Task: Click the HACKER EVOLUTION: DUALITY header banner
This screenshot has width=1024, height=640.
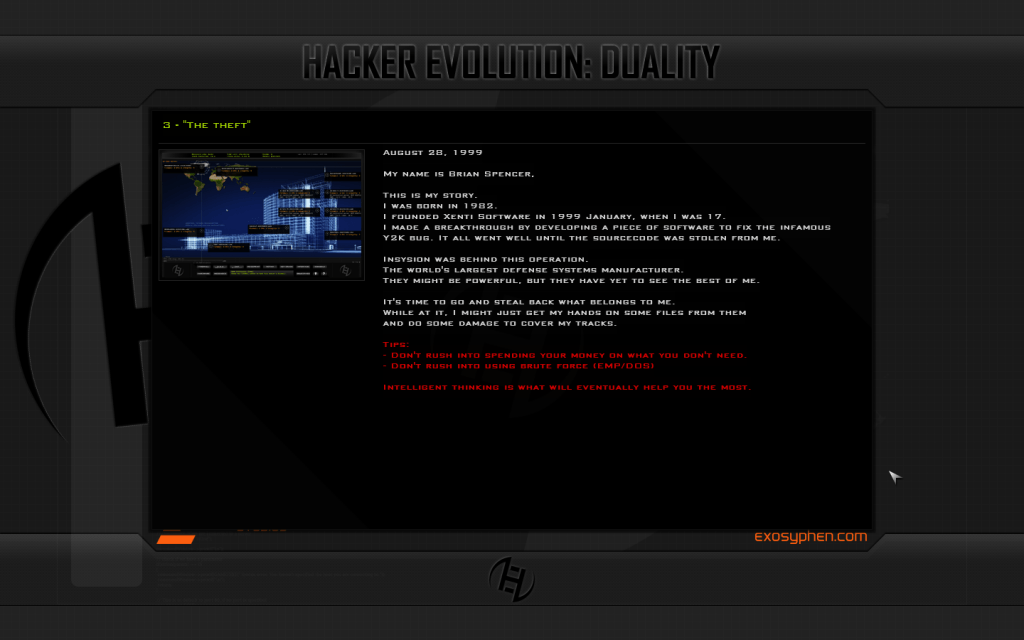Action: tap(512, 62)
